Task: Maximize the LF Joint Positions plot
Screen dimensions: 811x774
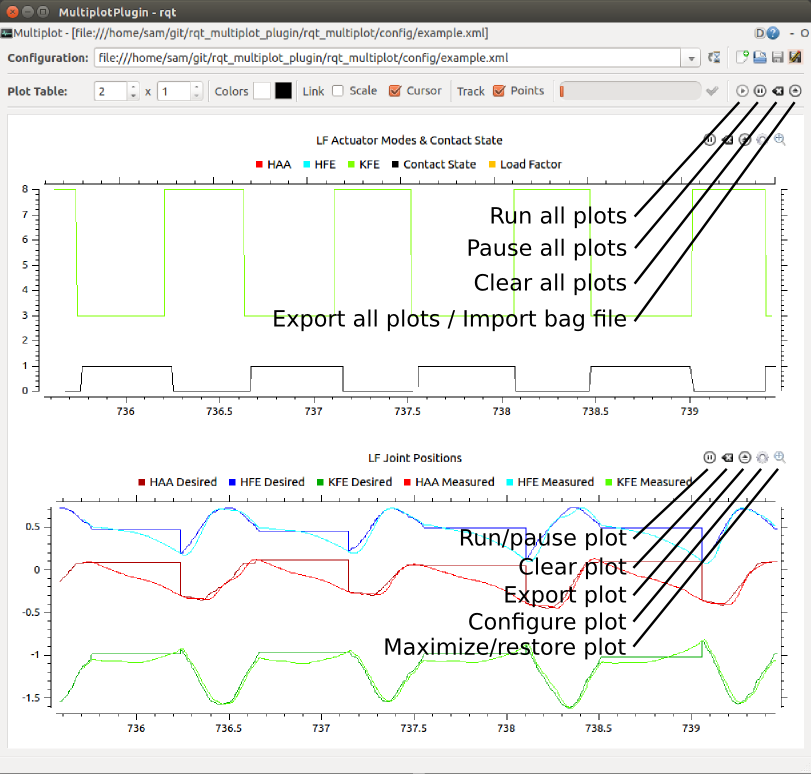Action: pos(780,457)
